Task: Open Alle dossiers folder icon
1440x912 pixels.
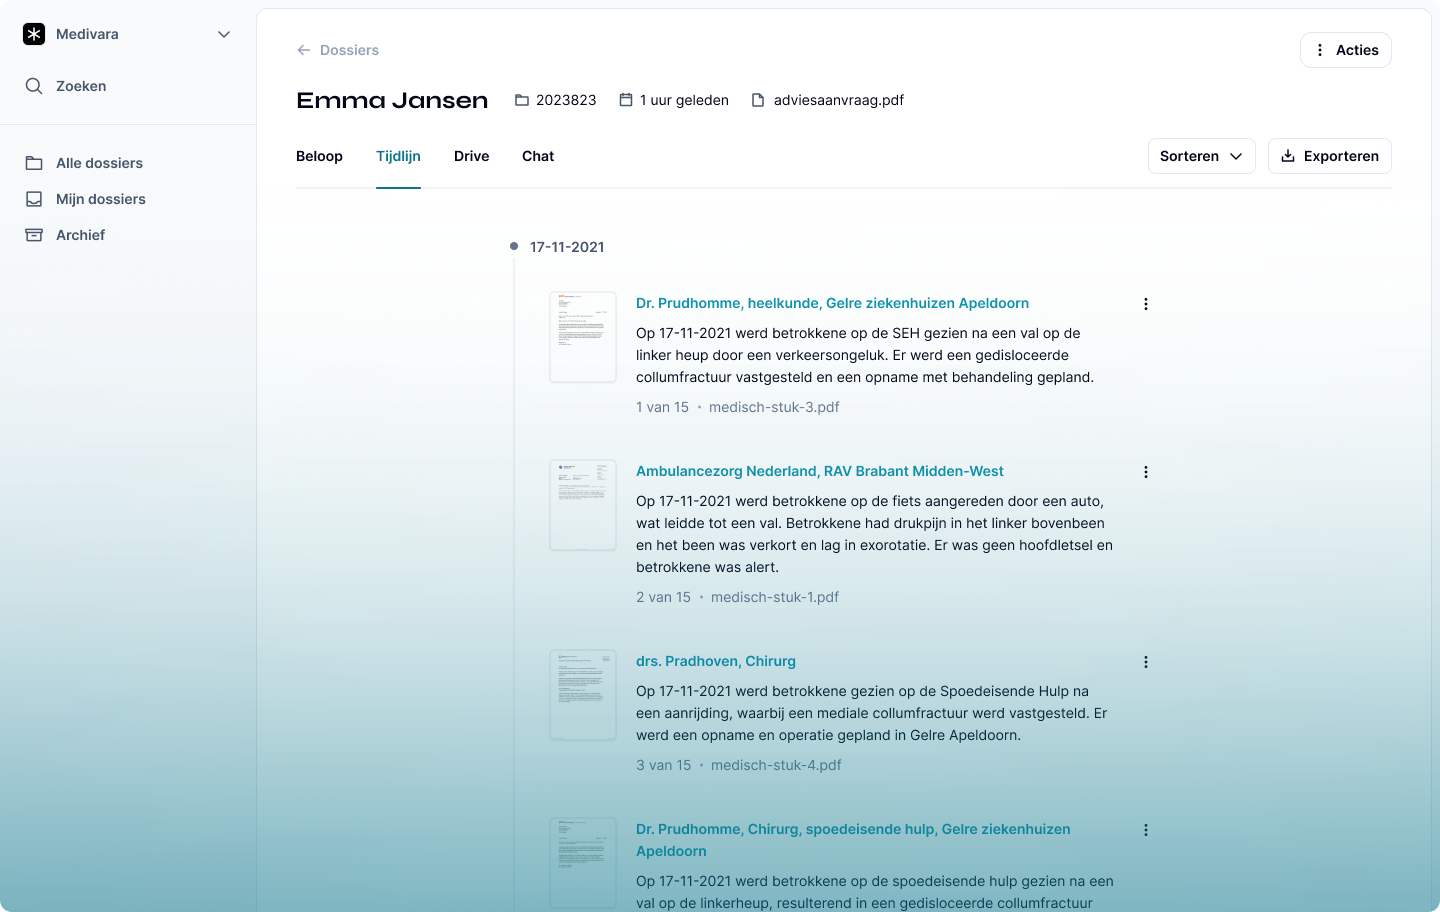Action: pyautogui.click(x=33, y=162)
